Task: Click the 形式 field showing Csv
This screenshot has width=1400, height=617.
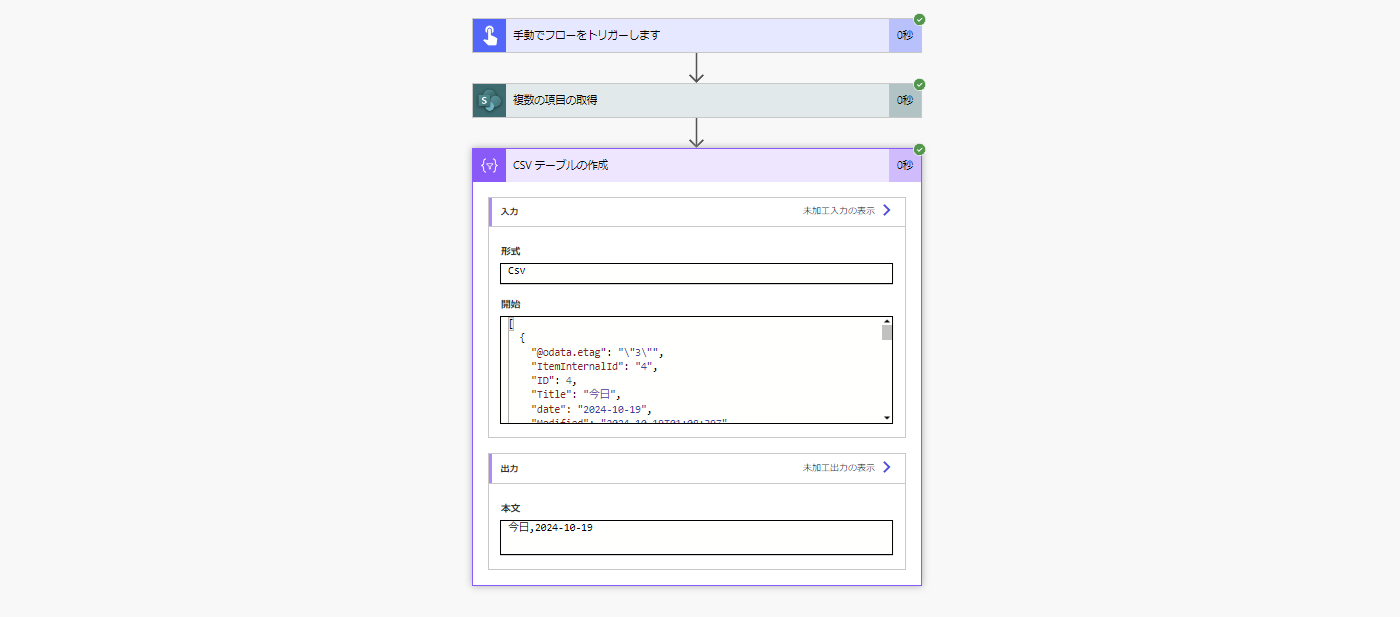Action: tap(696, 273)
